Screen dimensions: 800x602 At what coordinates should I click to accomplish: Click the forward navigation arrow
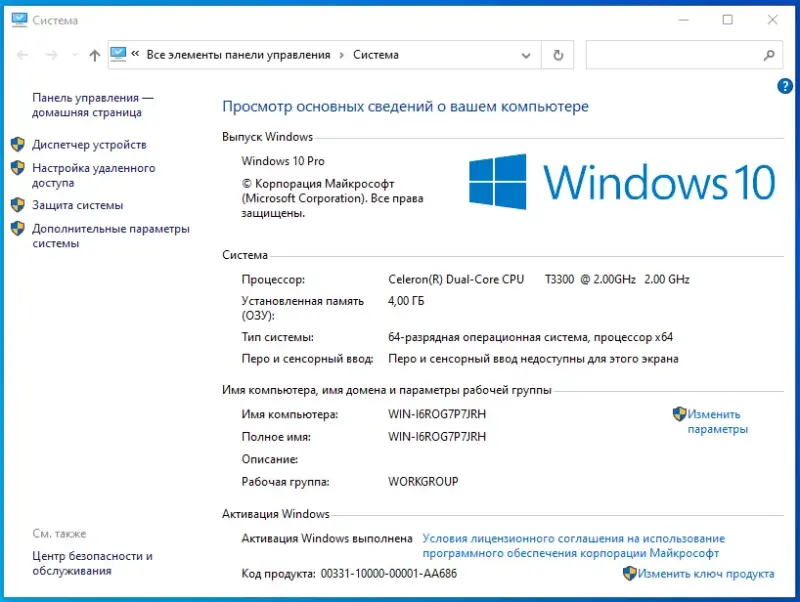52,55
